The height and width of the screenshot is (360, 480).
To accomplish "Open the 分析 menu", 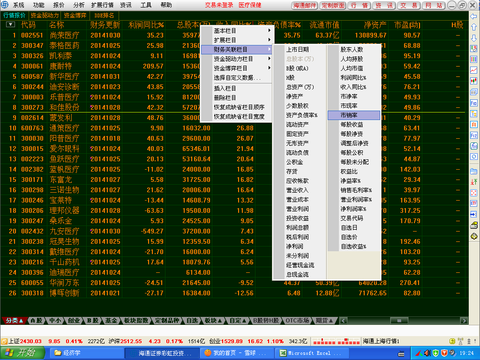I will (x=79, y=5).
